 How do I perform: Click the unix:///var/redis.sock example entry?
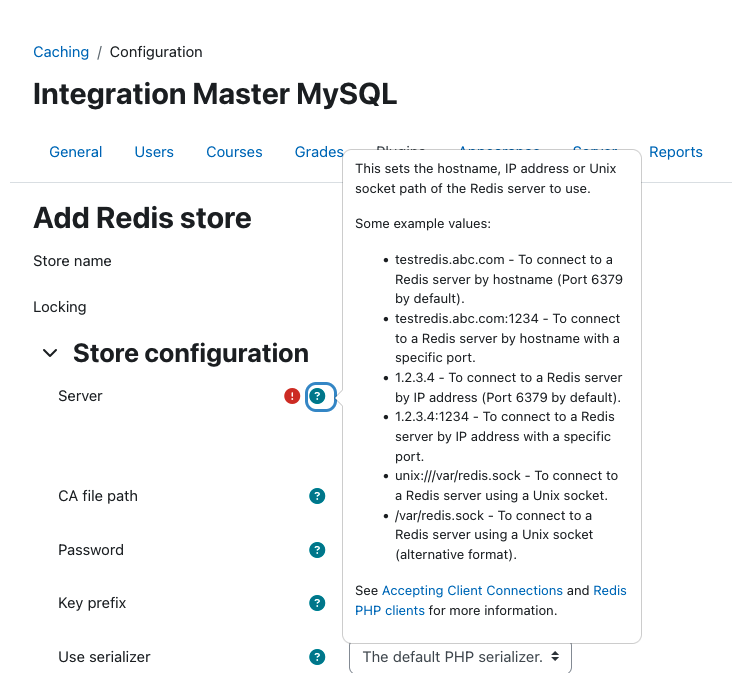click(x=507, y=485)
